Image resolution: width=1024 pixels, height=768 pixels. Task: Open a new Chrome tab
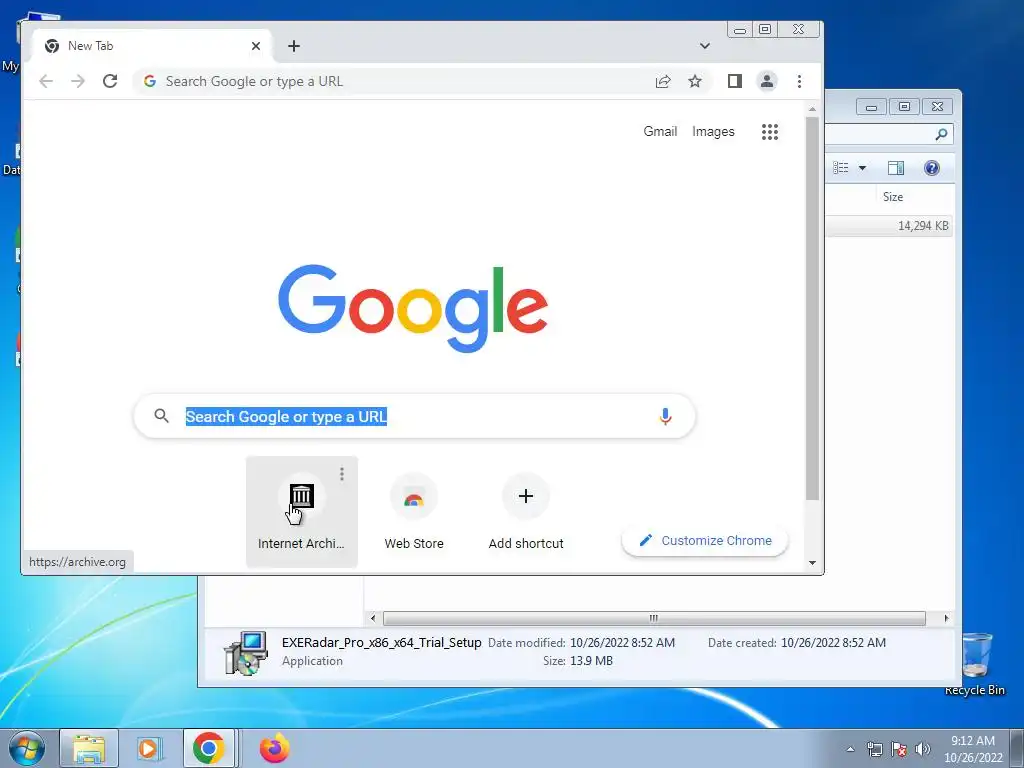click(294, 46)
